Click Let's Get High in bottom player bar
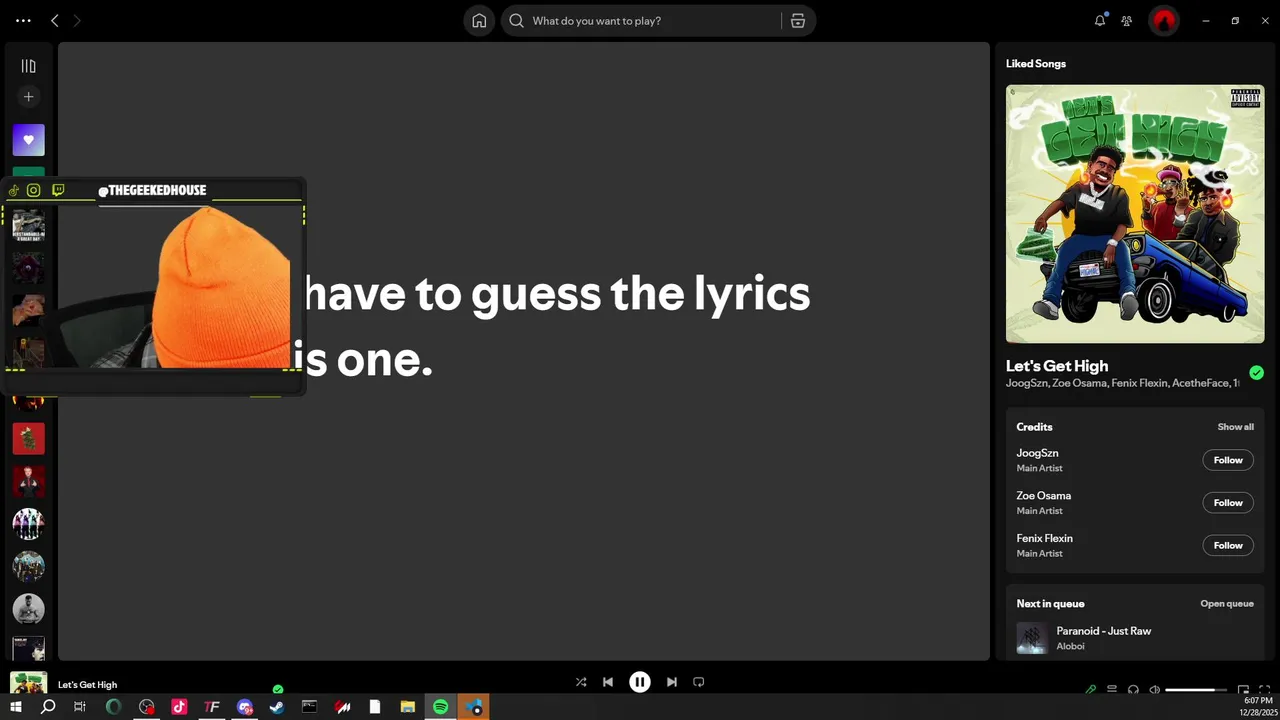The image size is (1280, 720). coord(87,685)
